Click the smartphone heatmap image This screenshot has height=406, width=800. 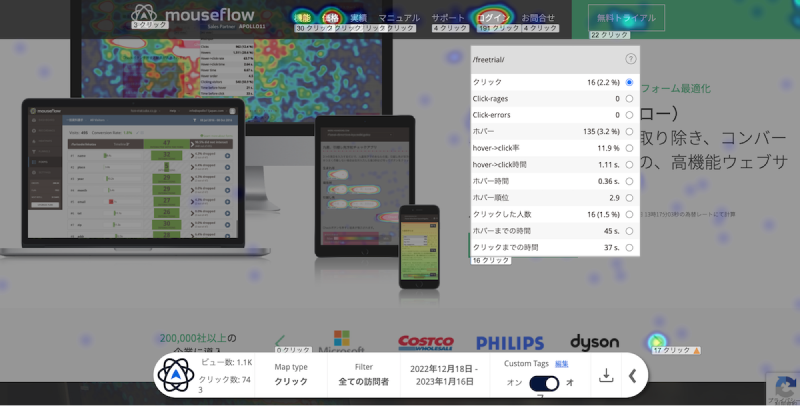(x=419, y=247)
